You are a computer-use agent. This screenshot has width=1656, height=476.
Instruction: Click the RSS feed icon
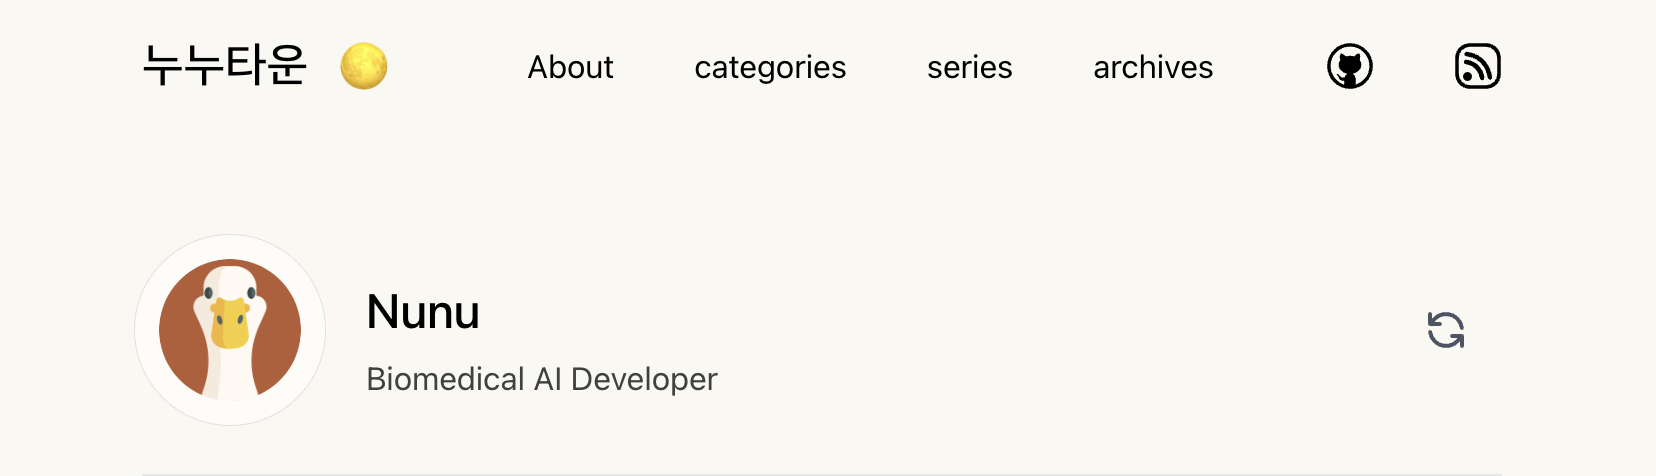point(1477,67)
